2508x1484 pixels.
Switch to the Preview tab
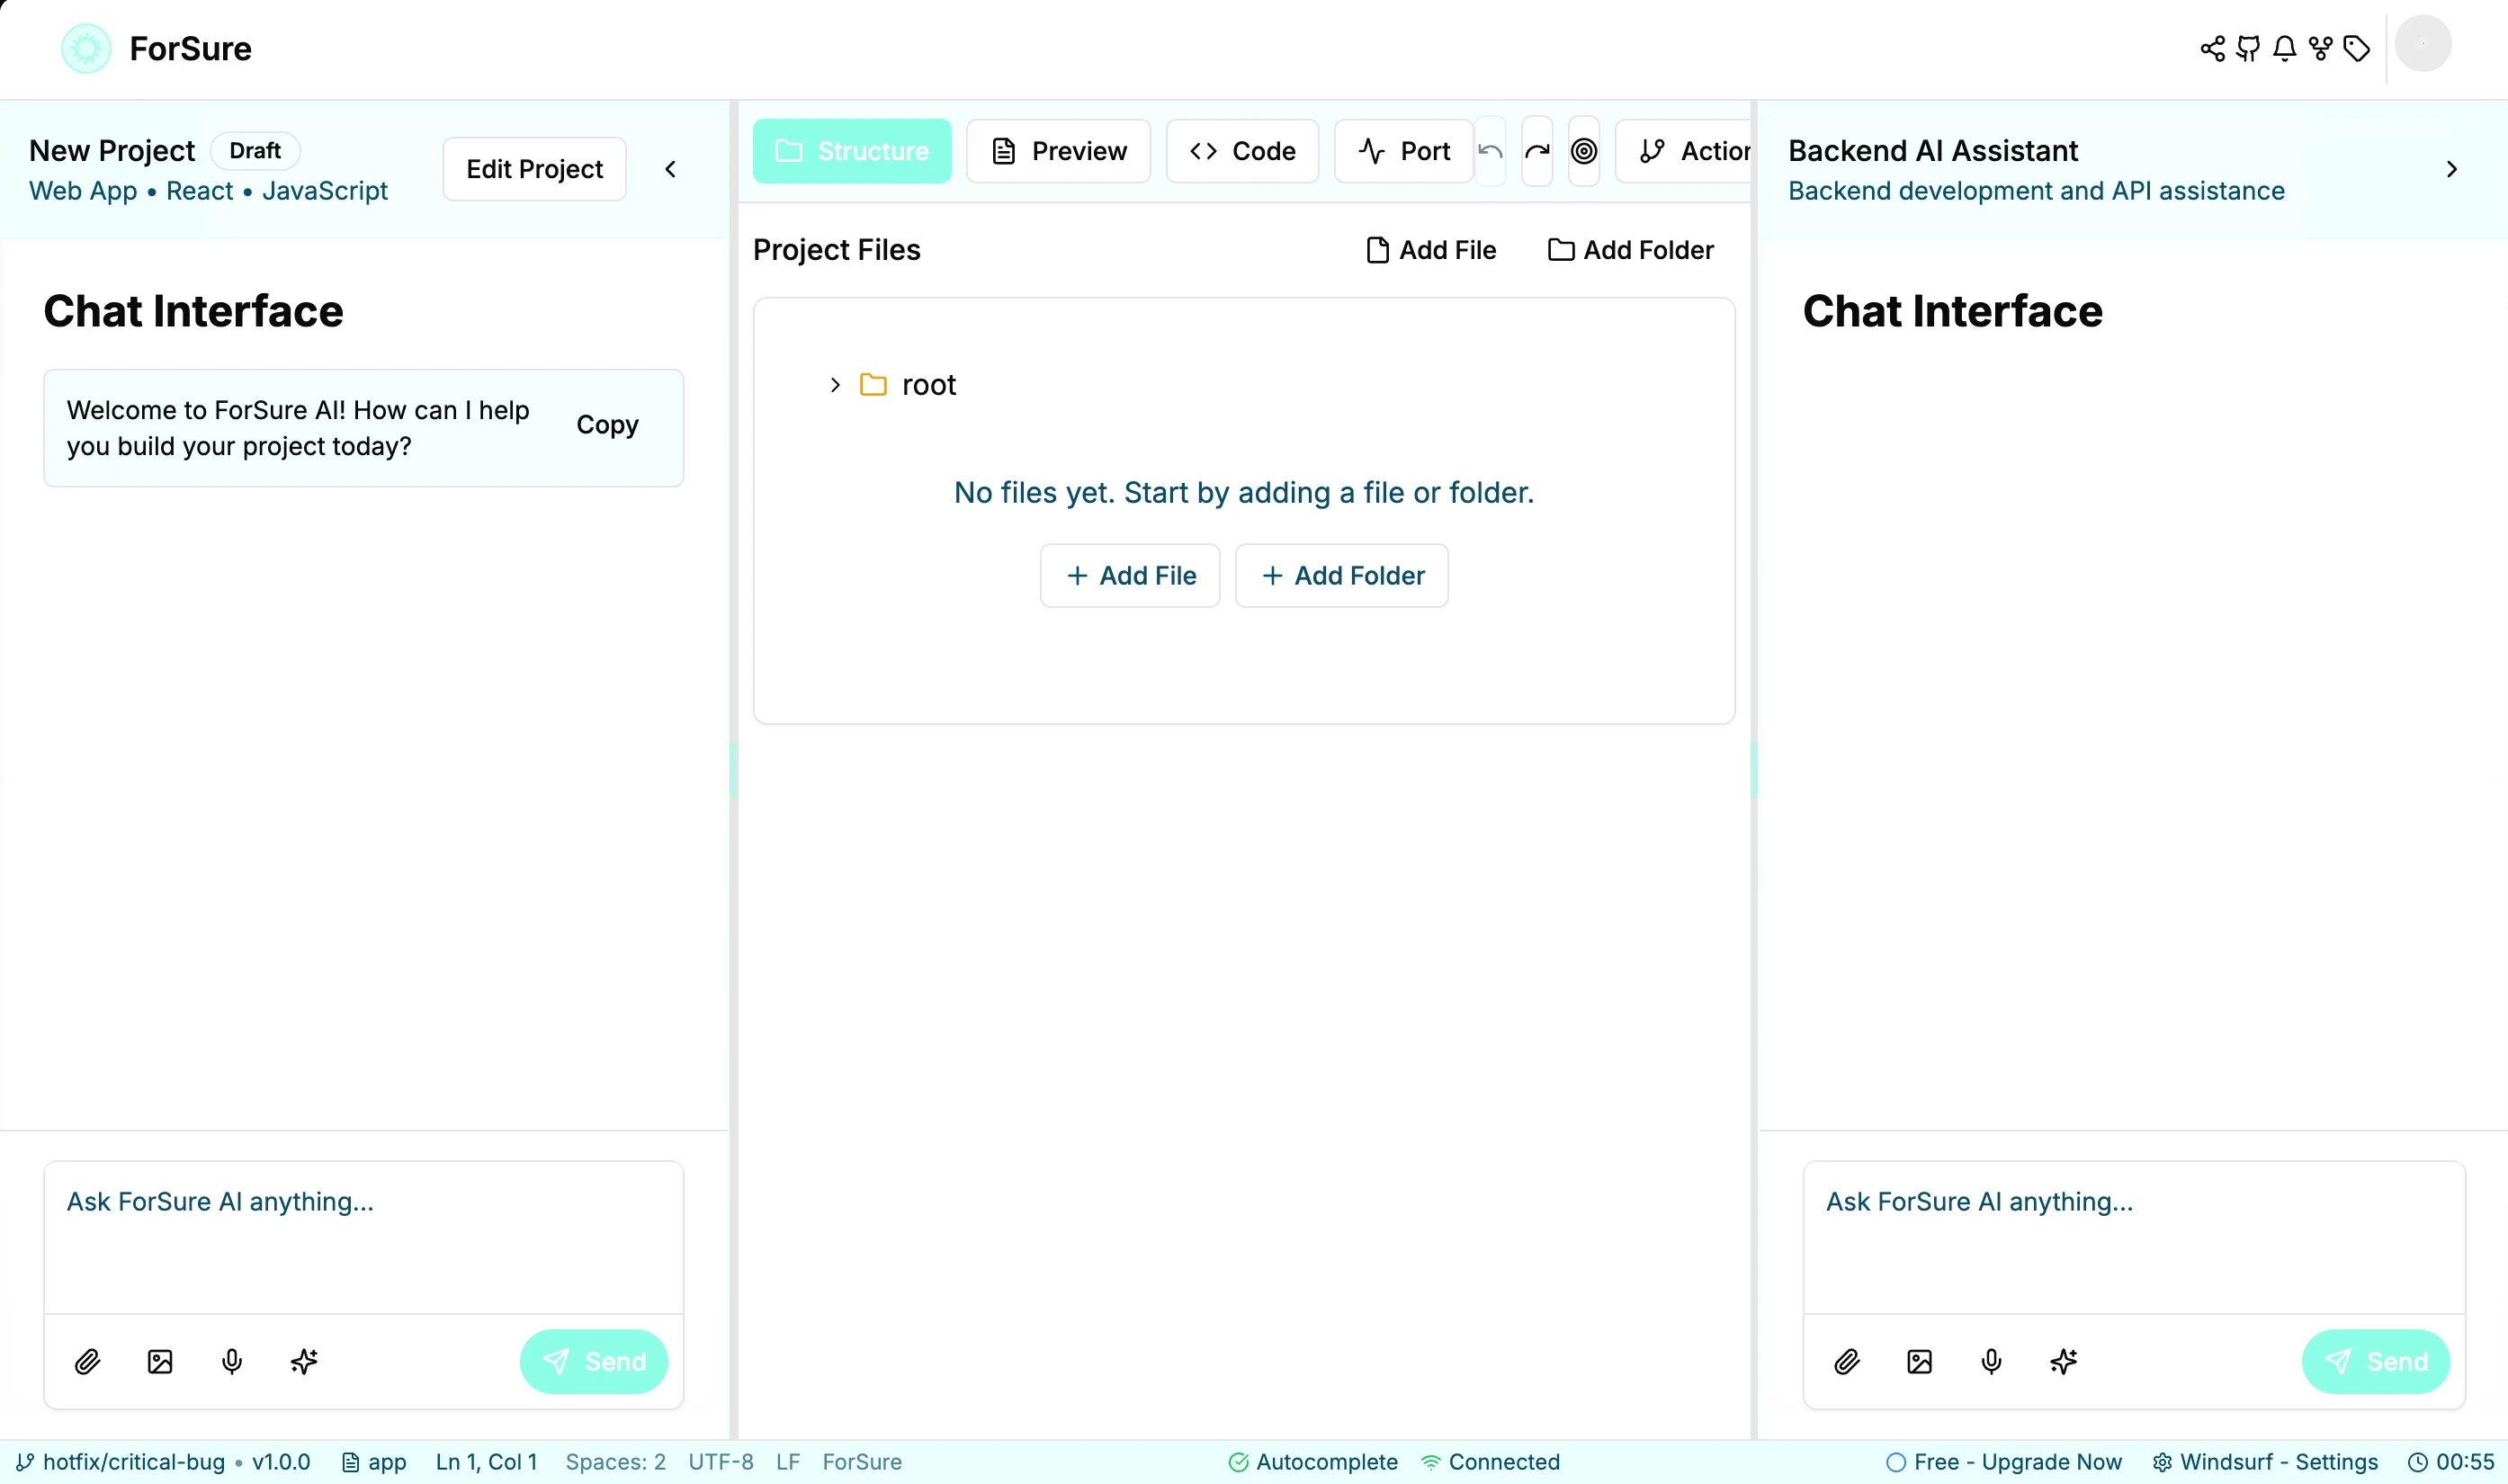tap(1058, 151)
